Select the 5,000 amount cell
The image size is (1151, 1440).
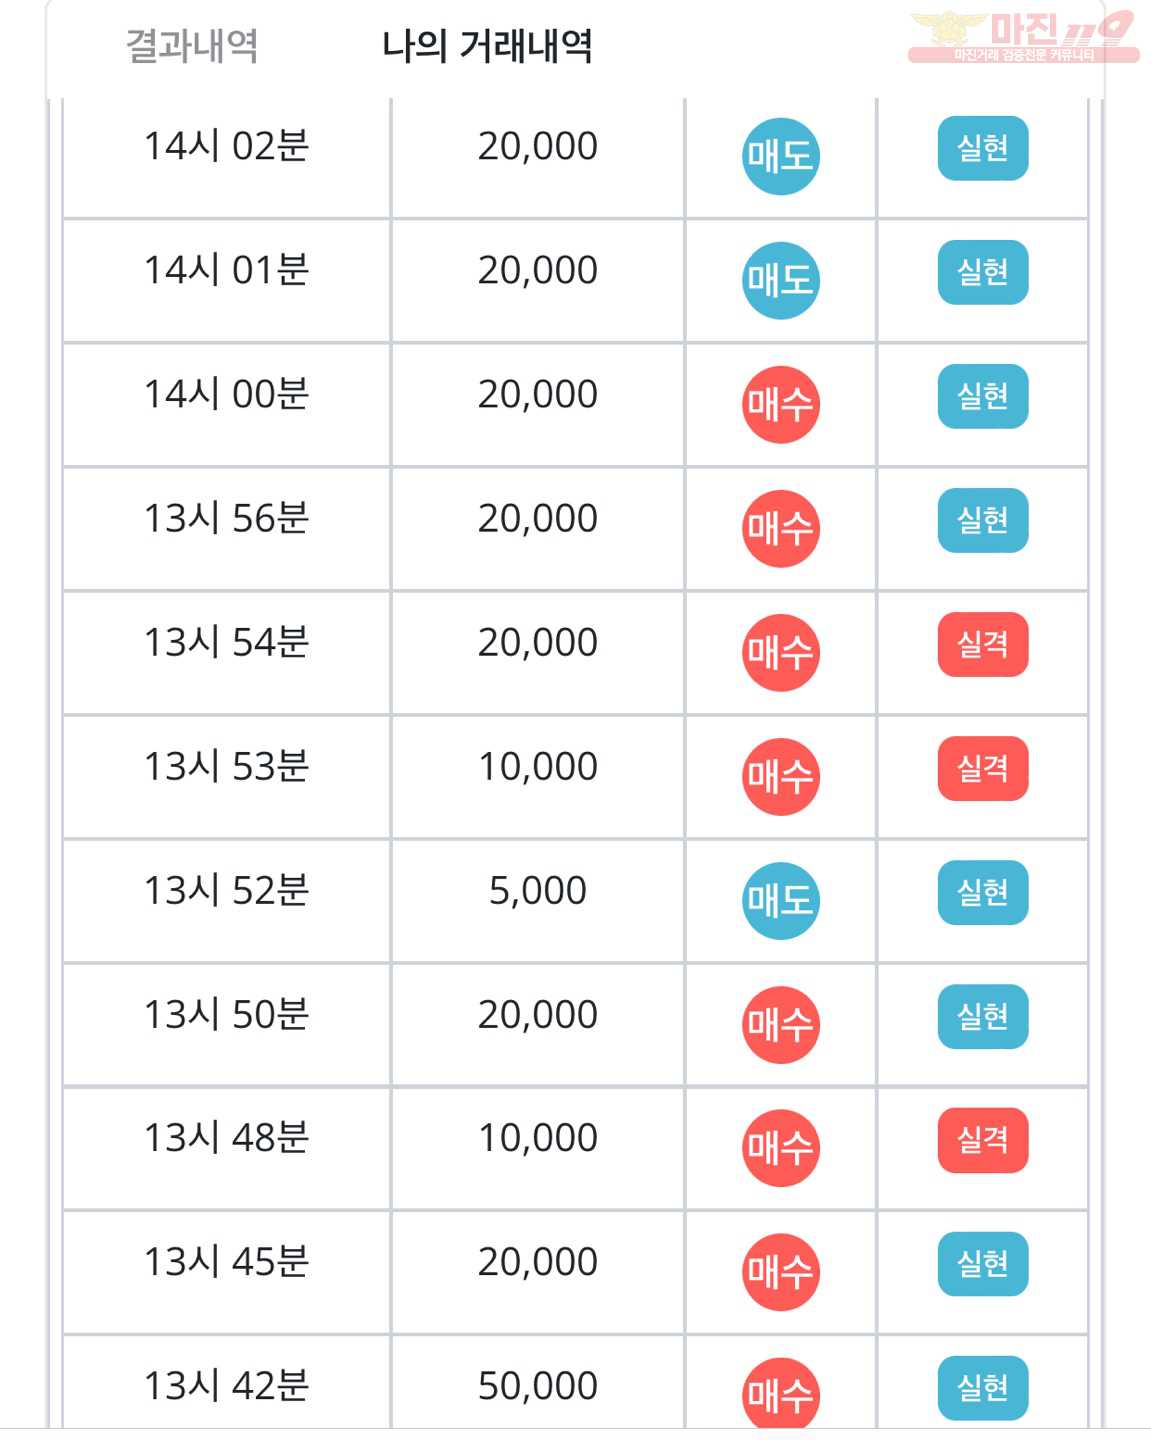point(538,901)
